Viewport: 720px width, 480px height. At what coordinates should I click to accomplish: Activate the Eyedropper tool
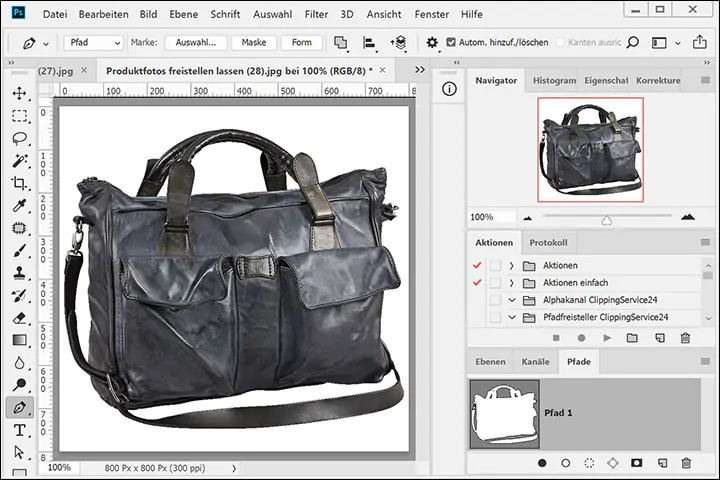pos(19,206)
